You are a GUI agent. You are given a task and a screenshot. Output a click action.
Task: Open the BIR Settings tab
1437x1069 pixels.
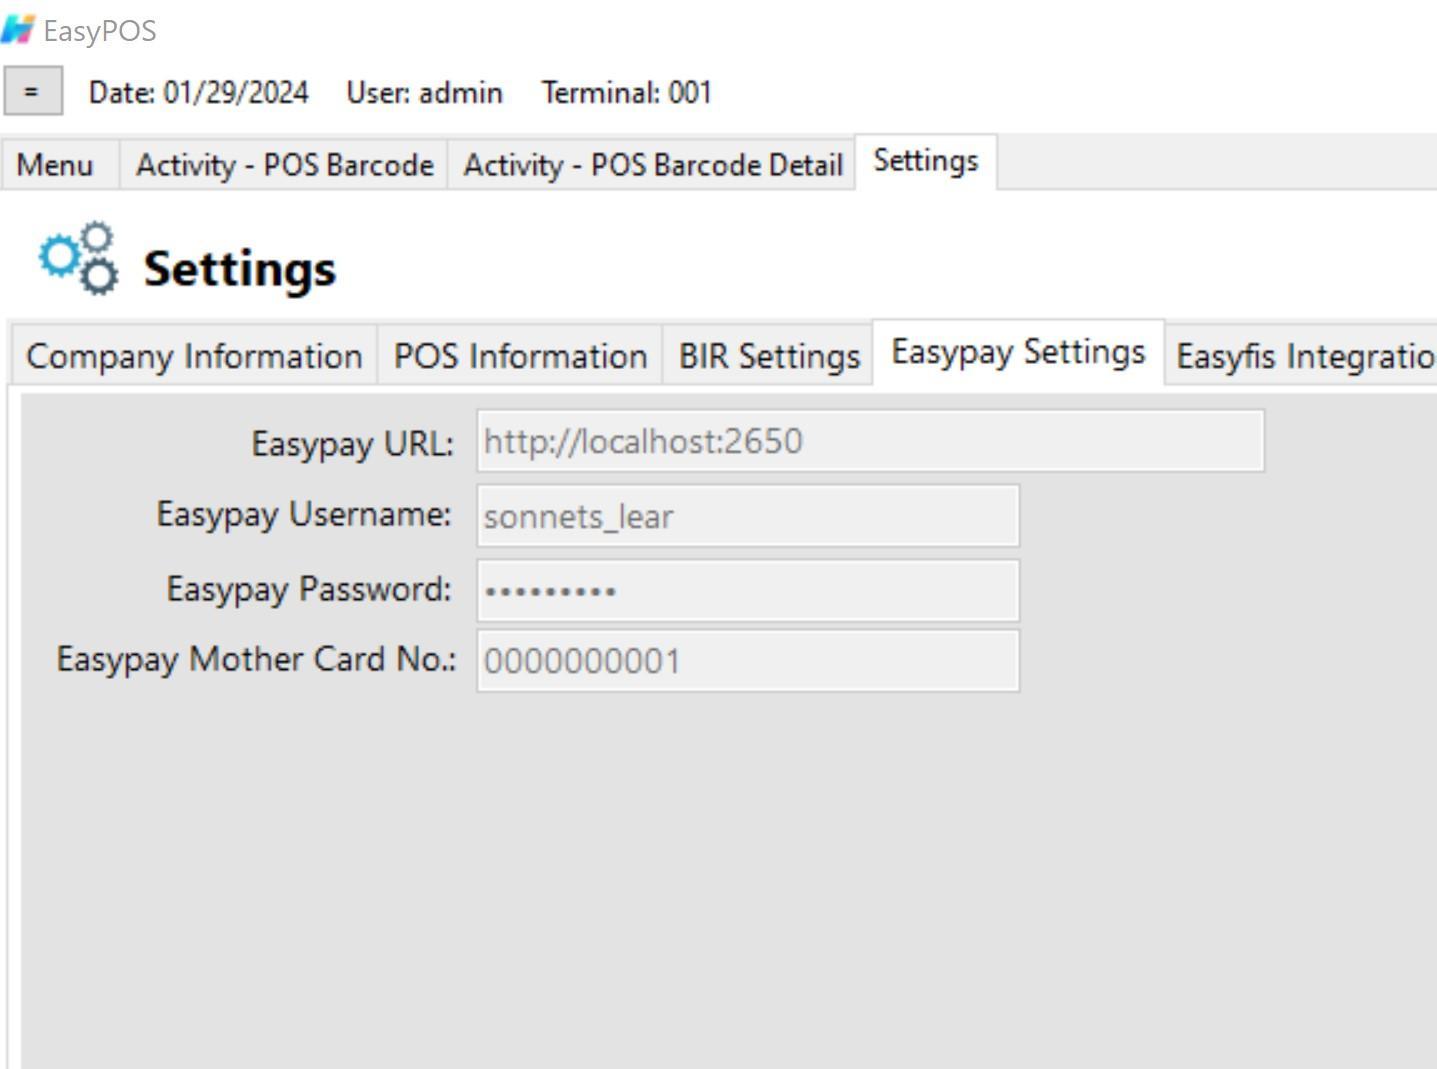(769, 356)
